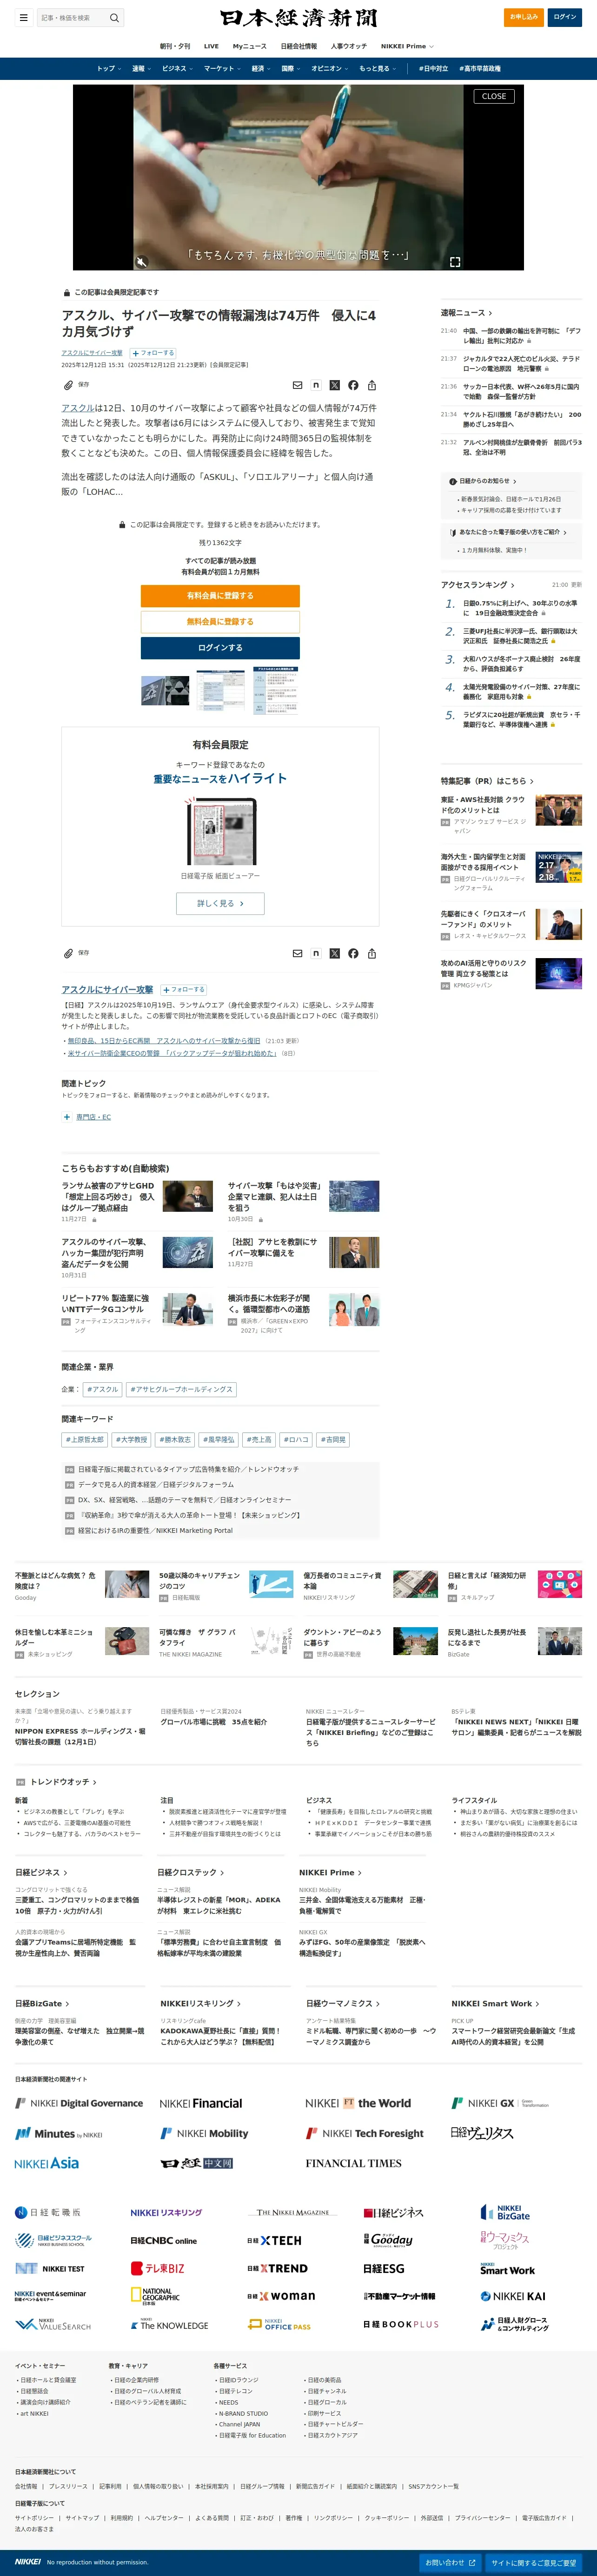Open the NIKKEI Mobility logo link
597x2576 pixels.
pos(204,2133)
